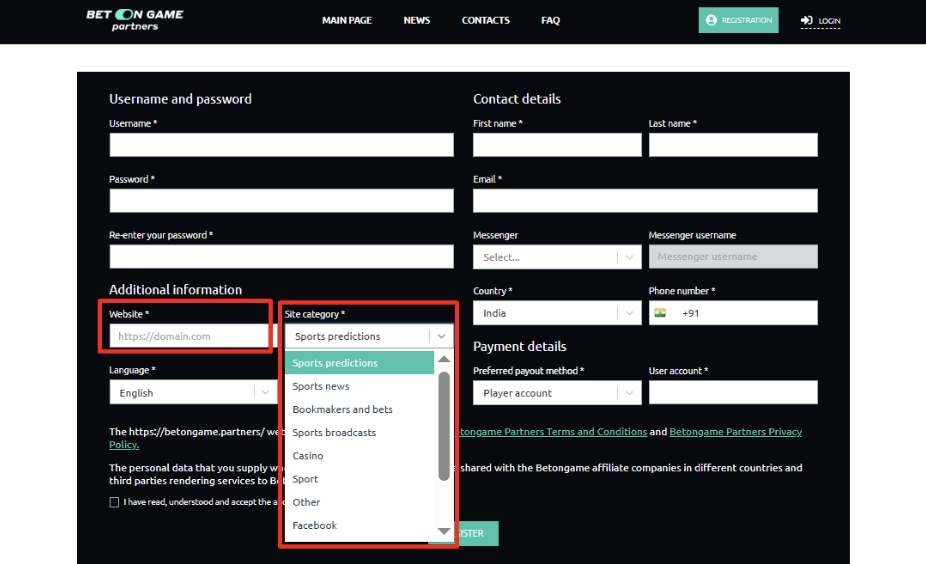Click the category list scrollbar thumb
Screen dimensions: 926x564
coord(444,425)
